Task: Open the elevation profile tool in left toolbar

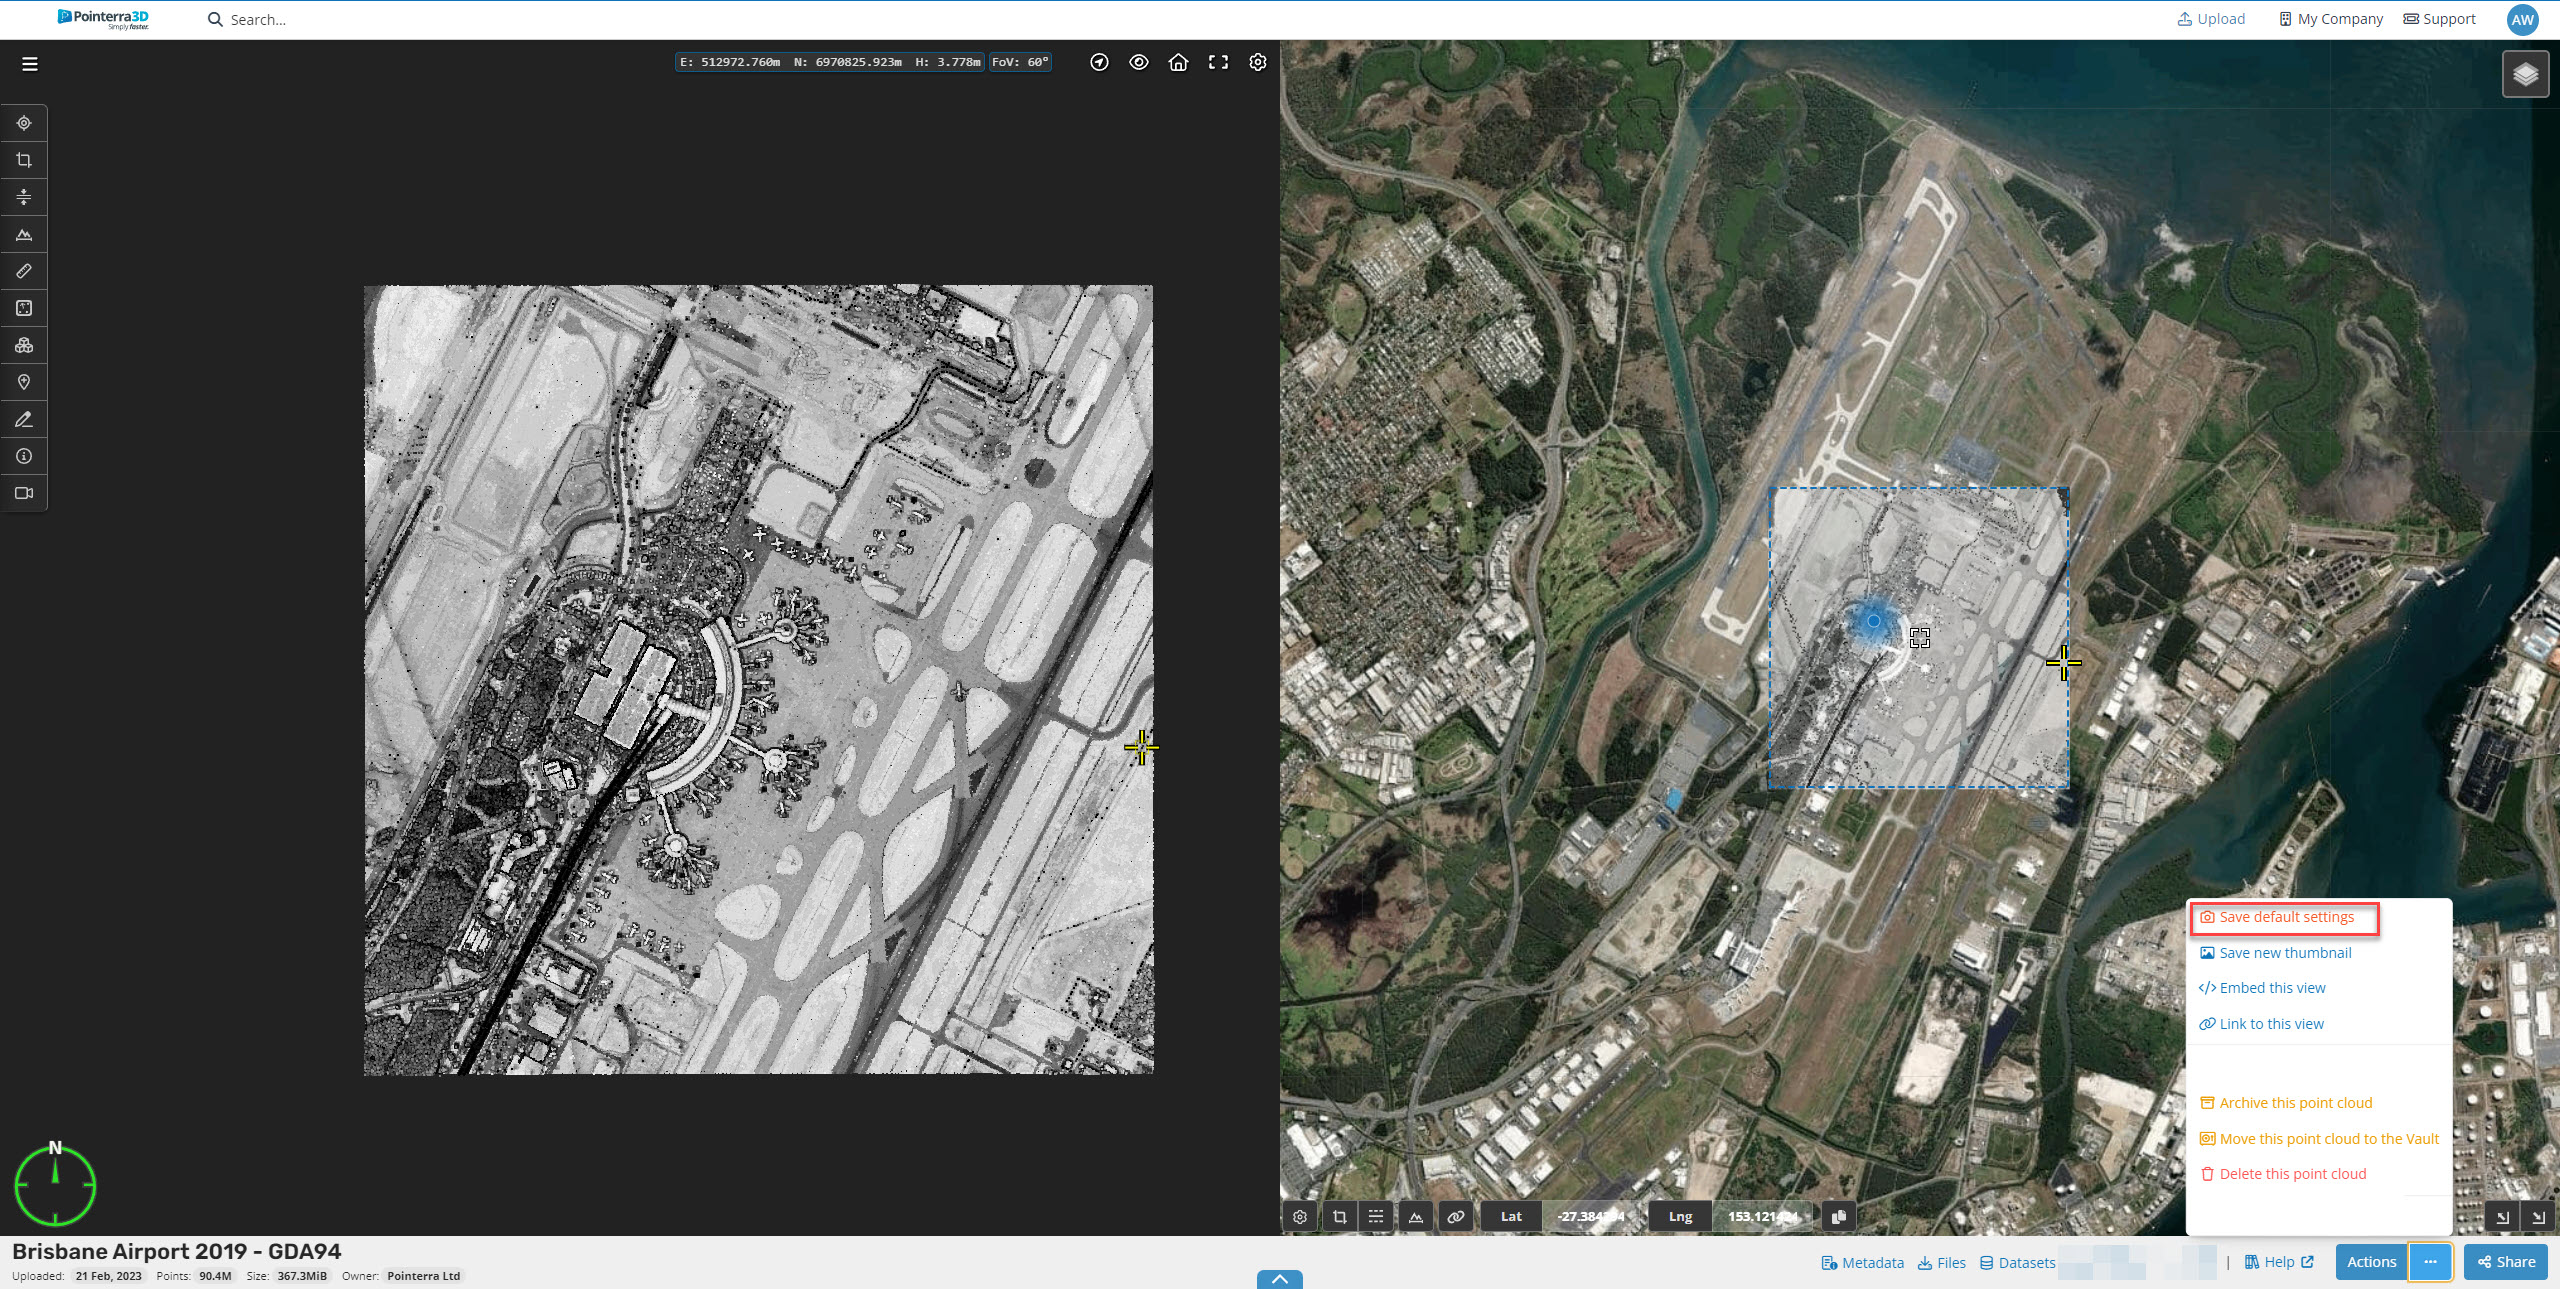Action: (24, 234)
